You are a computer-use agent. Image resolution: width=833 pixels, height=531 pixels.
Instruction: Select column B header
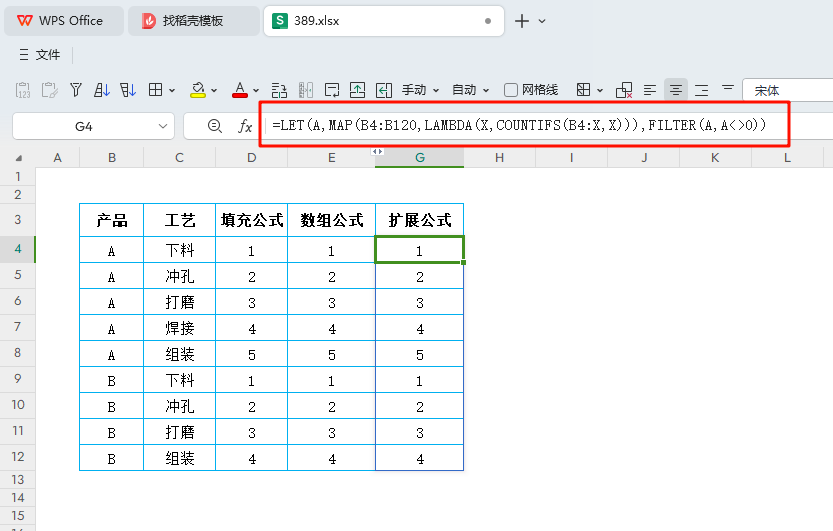pos(112,158)
